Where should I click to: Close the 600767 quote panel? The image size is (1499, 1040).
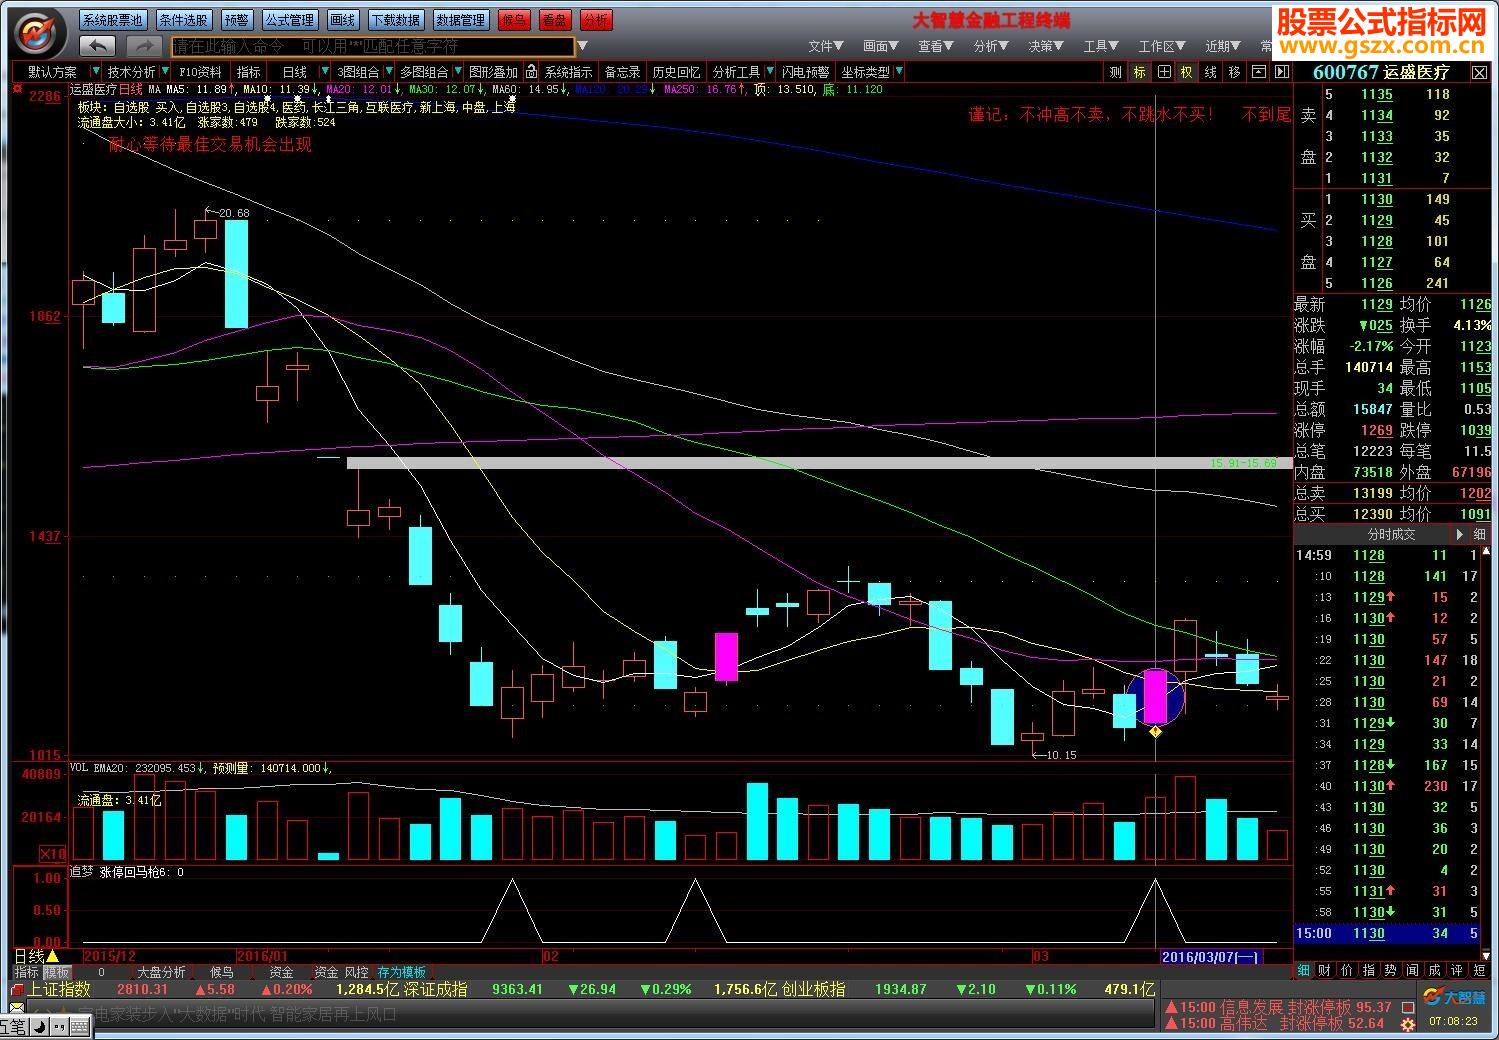coord(1479,72)
